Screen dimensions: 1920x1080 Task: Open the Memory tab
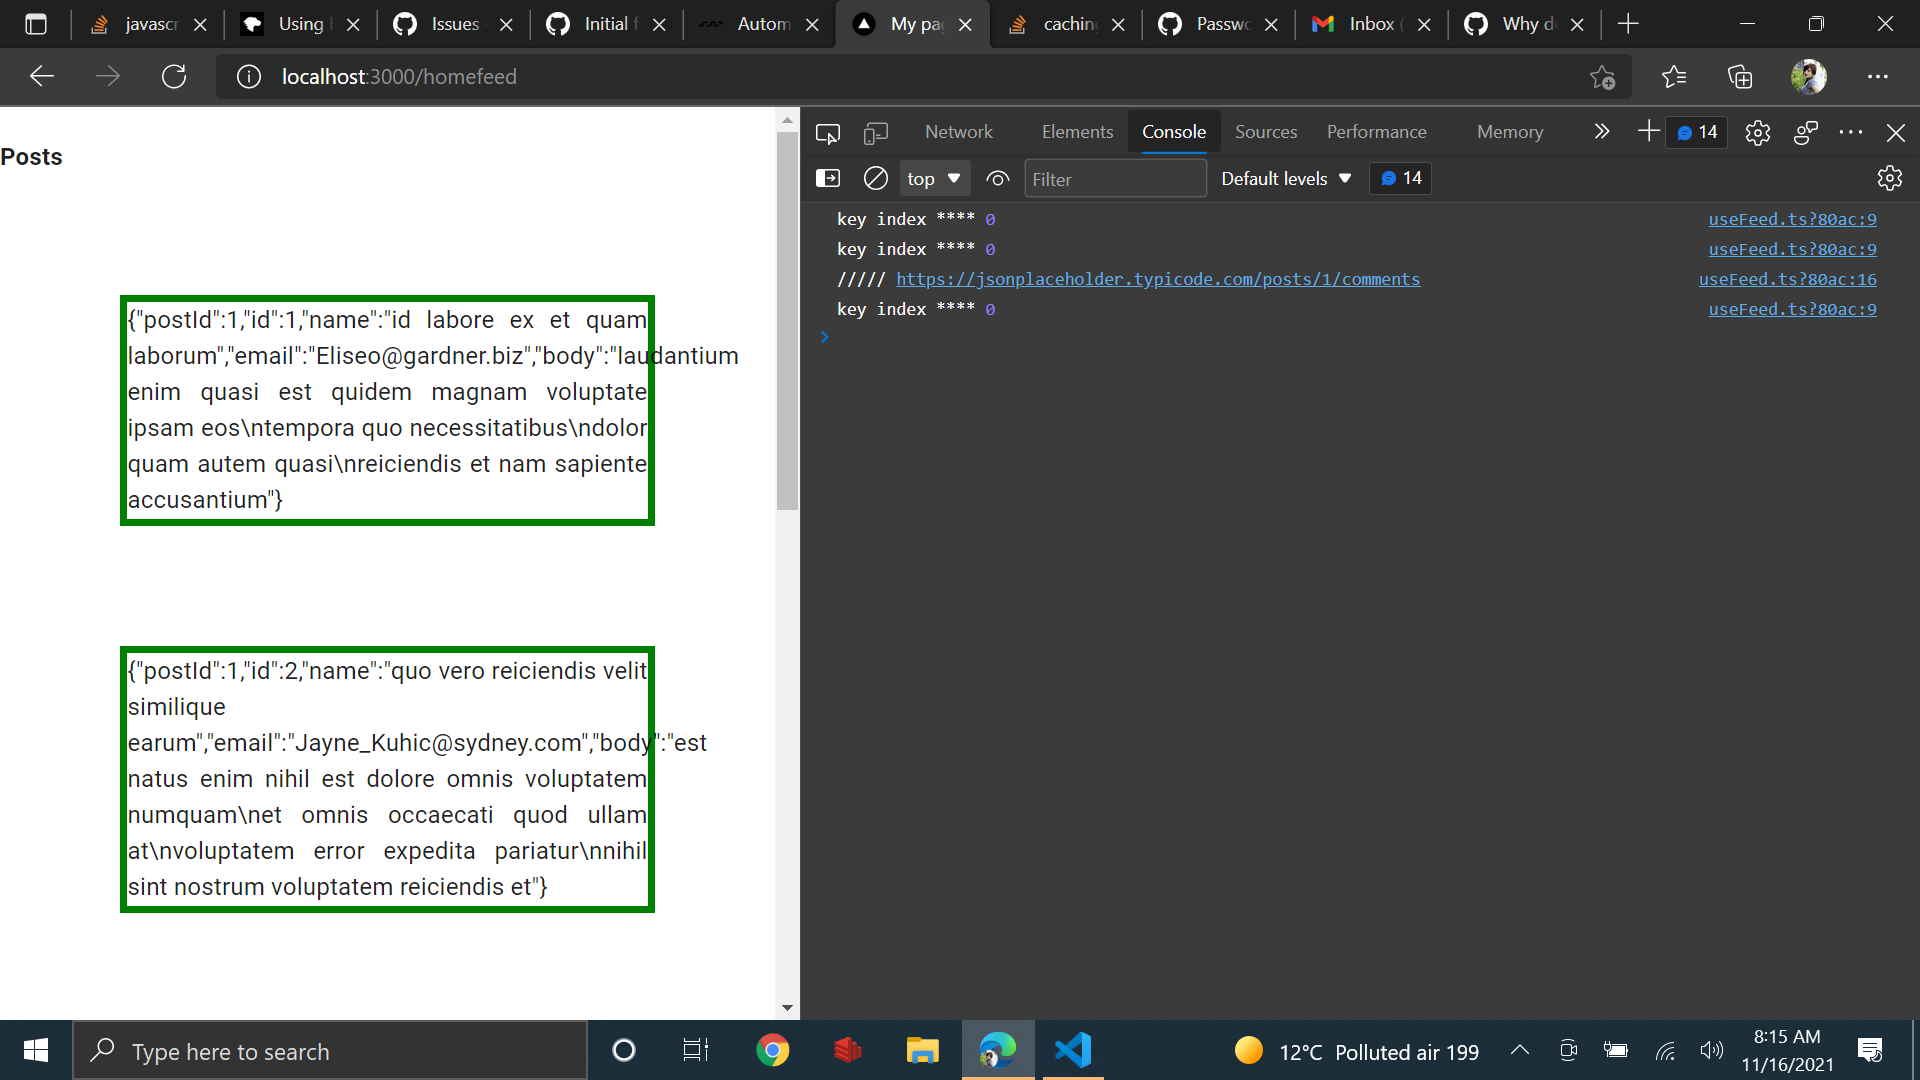tap(1510, 132)
